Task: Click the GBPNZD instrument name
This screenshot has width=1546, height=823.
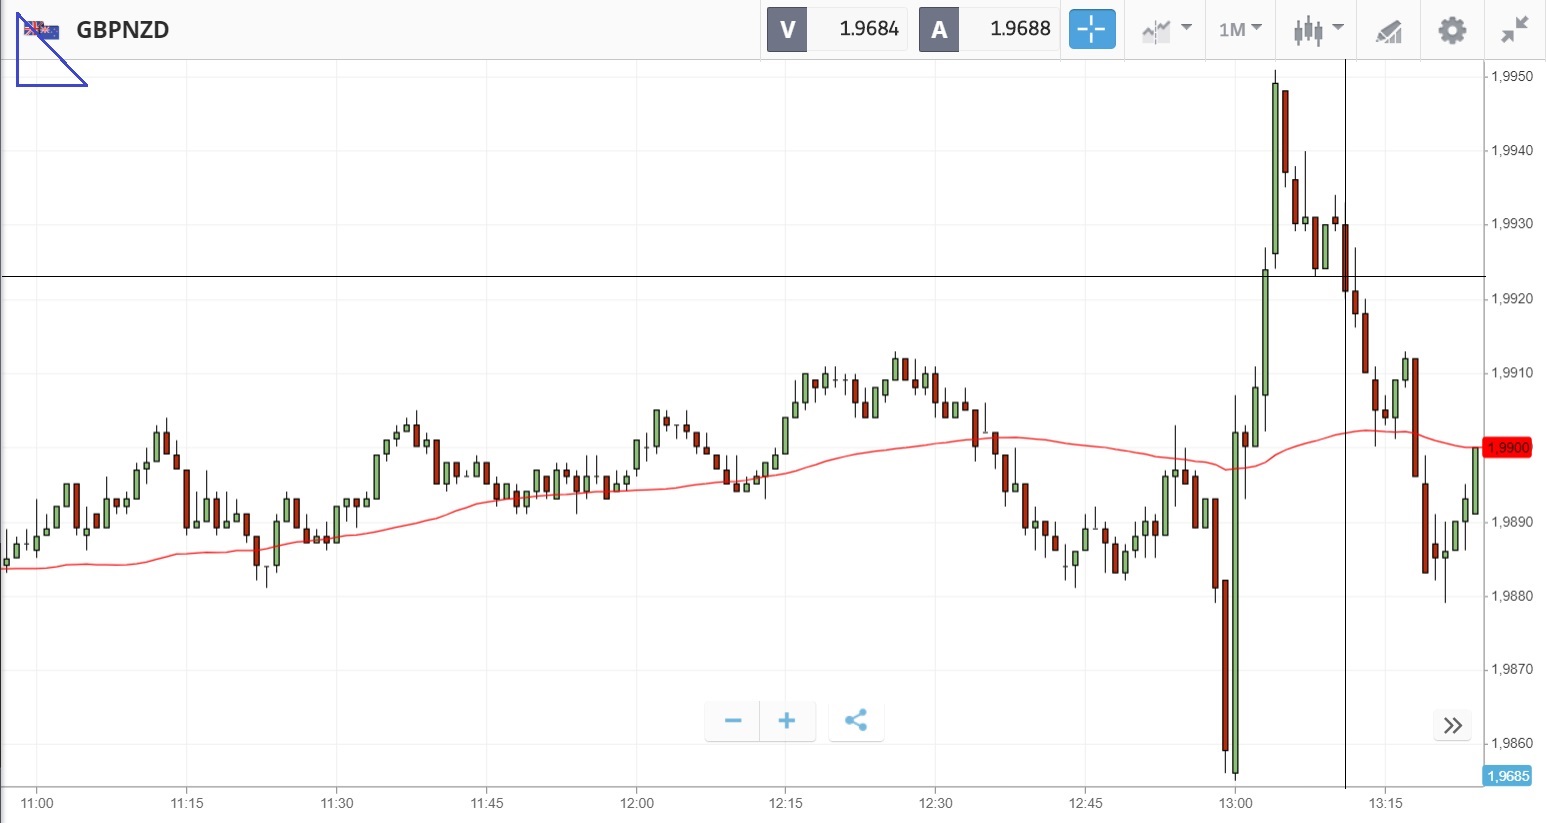Action: [122, 30]
